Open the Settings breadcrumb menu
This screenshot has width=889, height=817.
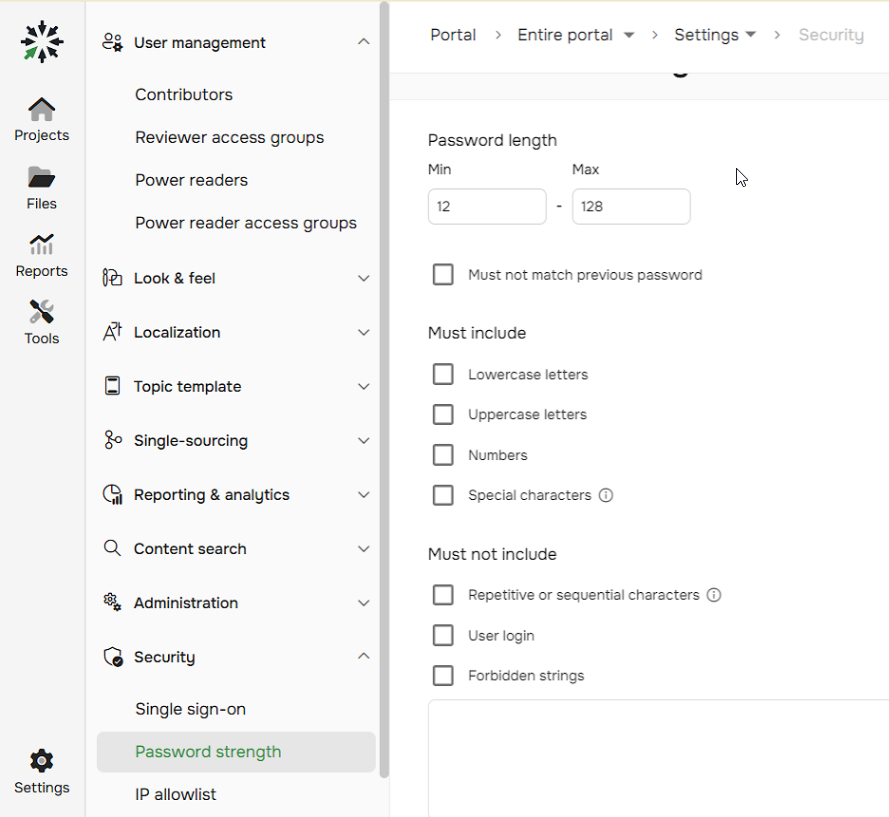click(x=750, y=34)
